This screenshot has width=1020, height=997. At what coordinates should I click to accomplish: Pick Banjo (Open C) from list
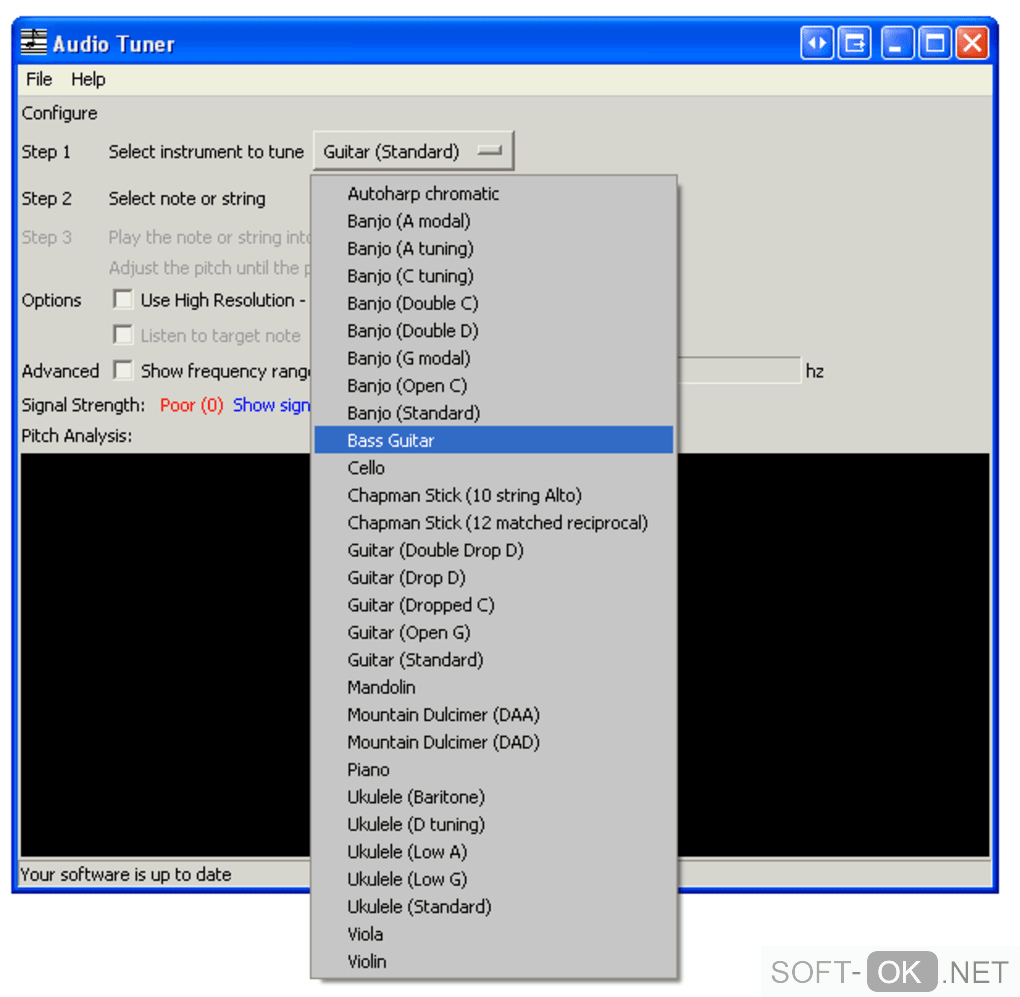[x=494, y=386]
